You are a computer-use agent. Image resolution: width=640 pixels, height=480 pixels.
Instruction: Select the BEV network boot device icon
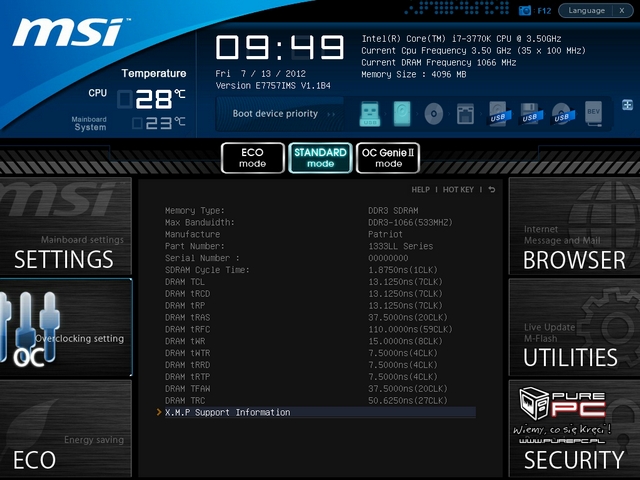click(593, 113)
